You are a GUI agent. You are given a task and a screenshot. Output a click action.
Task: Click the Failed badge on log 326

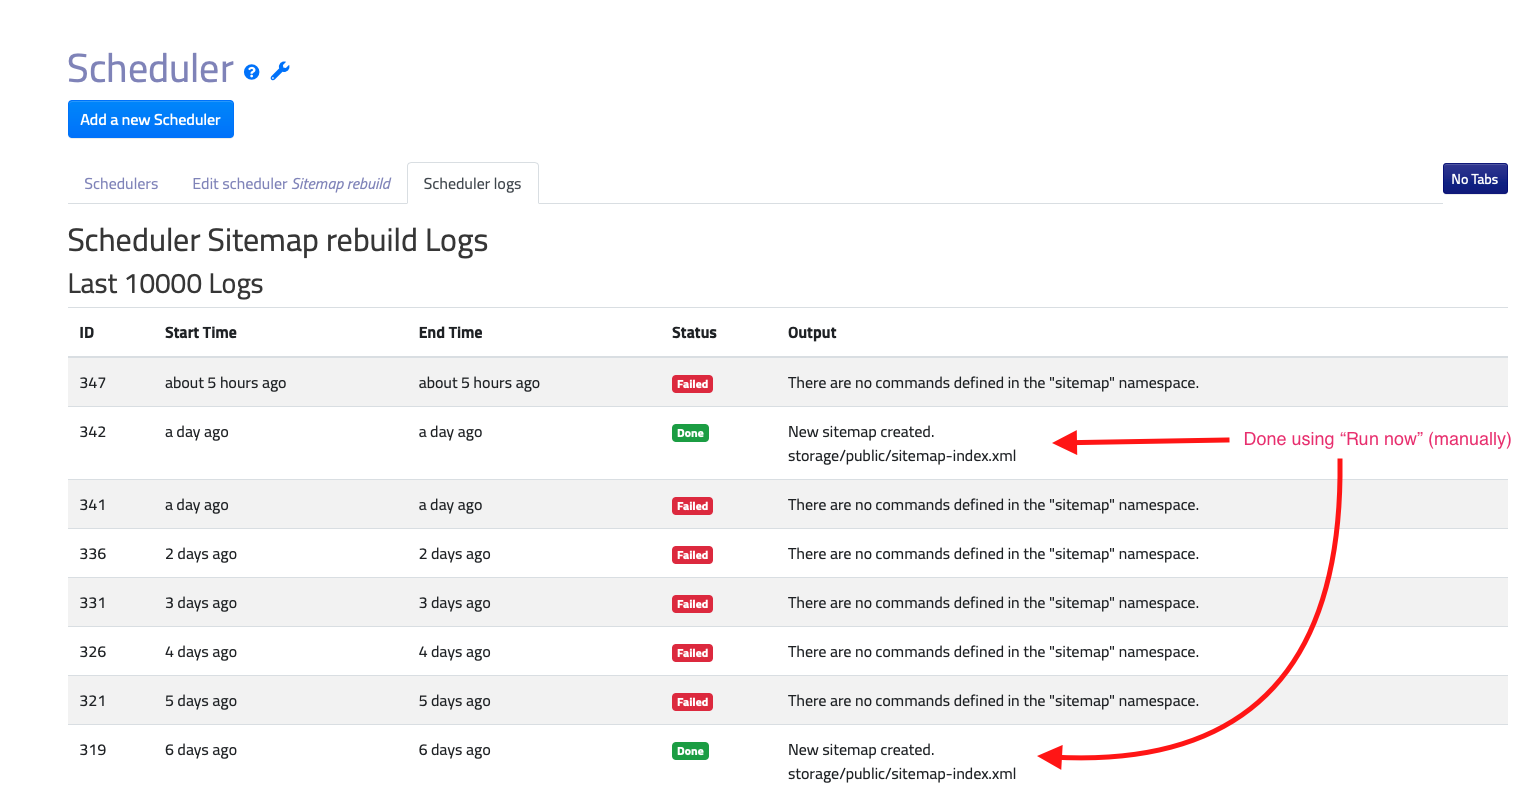point(692,653)
